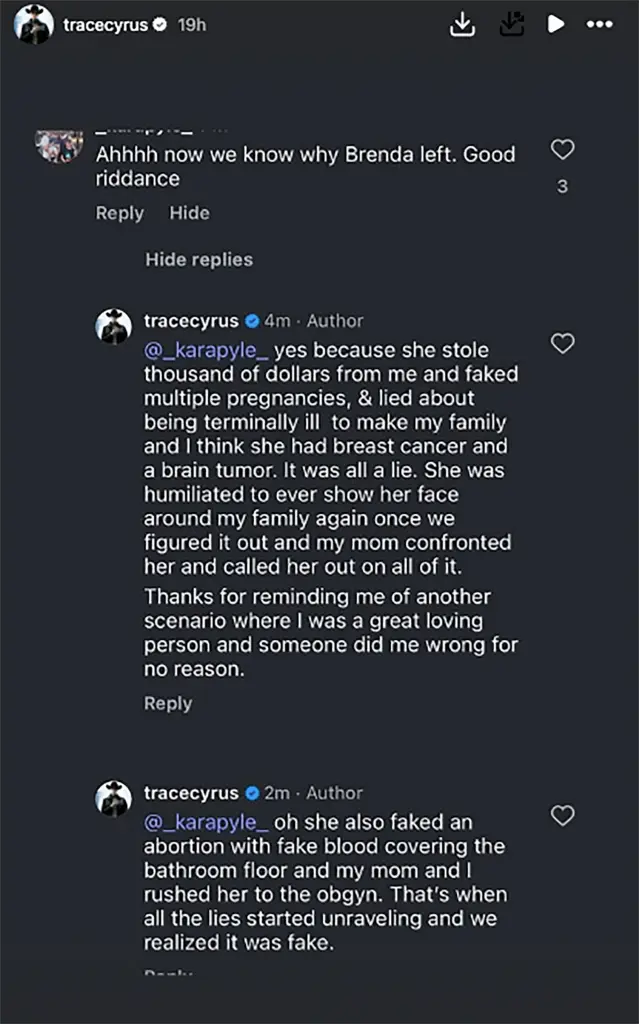Click the download-all icon next to play
This screenshot has width=639, height=1024.
(511, 26)
